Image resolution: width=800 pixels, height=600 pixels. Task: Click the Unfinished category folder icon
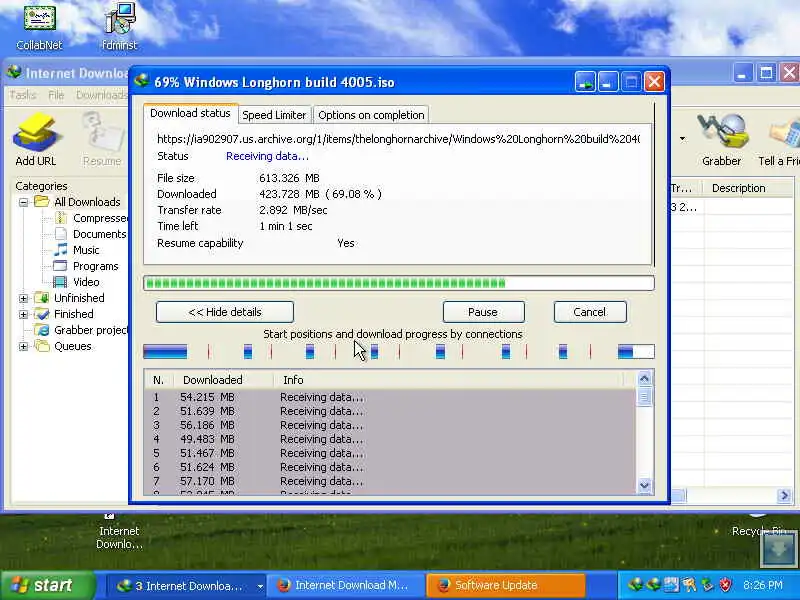coord(42,298)
